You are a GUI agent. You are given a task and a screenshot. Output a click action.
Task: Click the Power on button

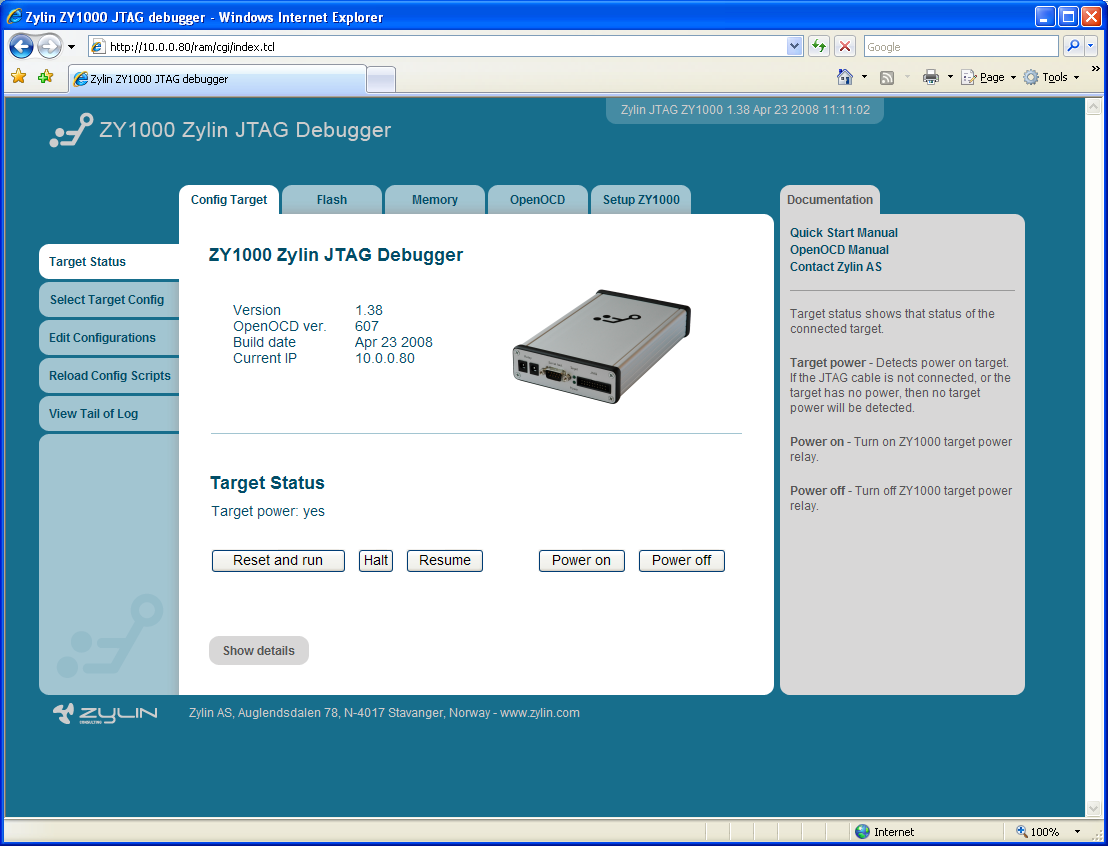(582, 560)
